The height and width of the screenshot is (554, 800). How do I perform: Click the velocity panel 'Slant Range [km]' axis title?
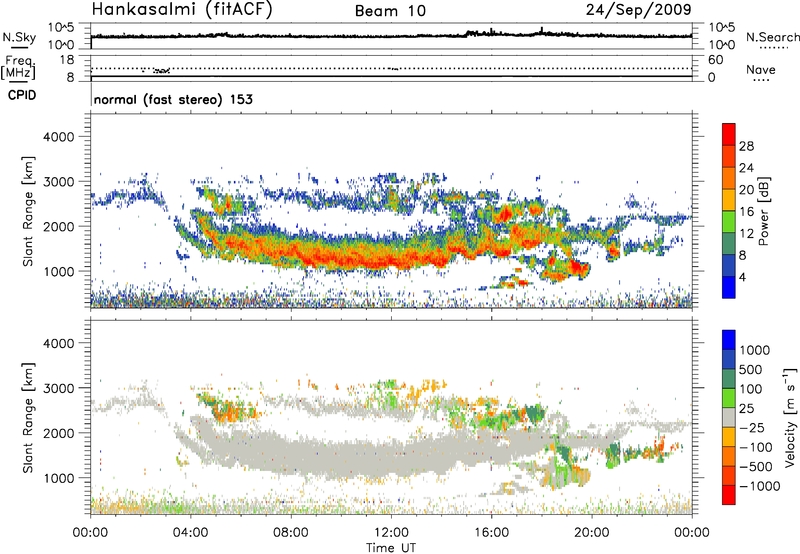click(28, 417)
